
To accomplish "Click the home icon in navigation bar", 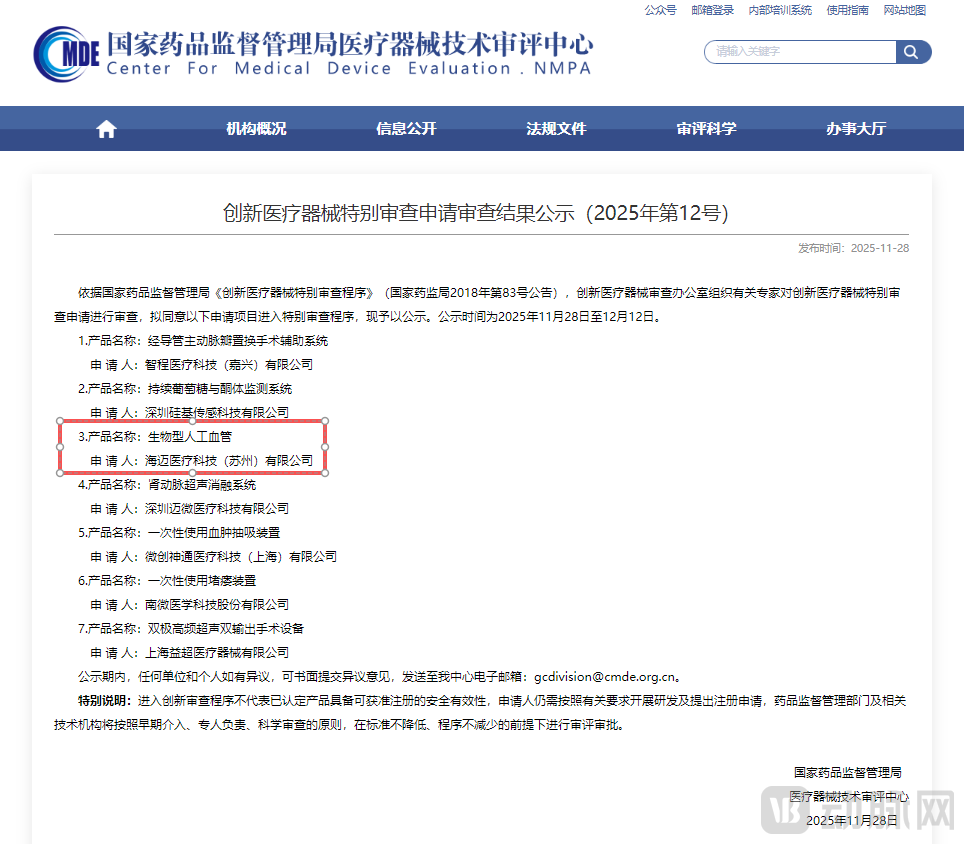I will coord(106,129).
